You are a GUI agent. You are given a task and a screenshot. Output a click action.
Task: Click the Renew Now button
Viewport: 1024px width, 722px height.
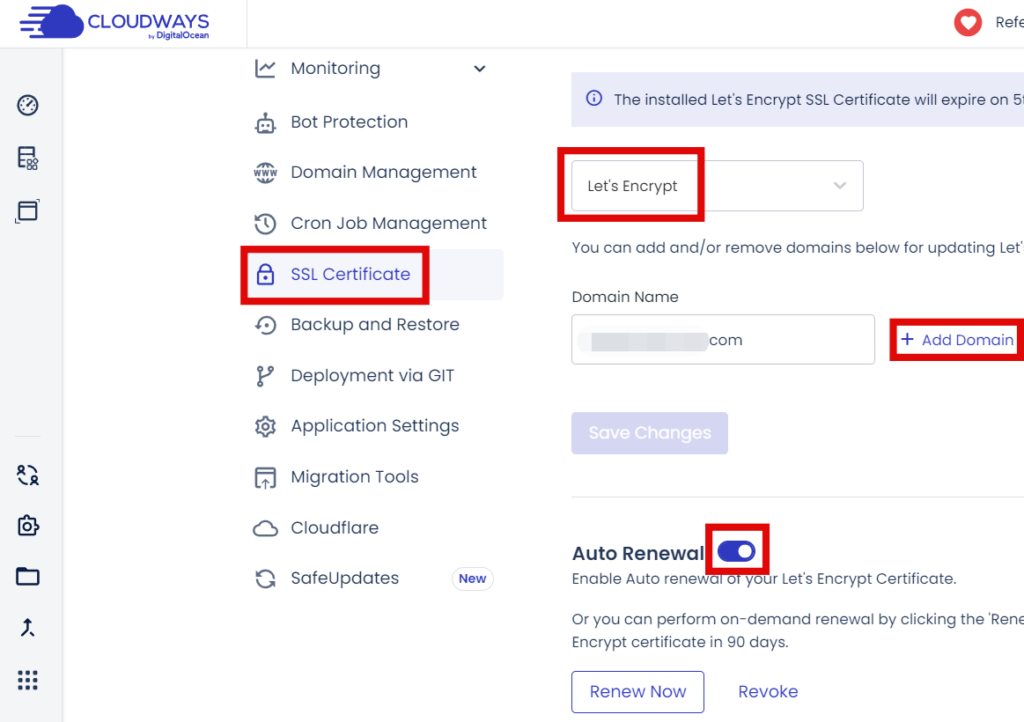(x=637, y=692)
